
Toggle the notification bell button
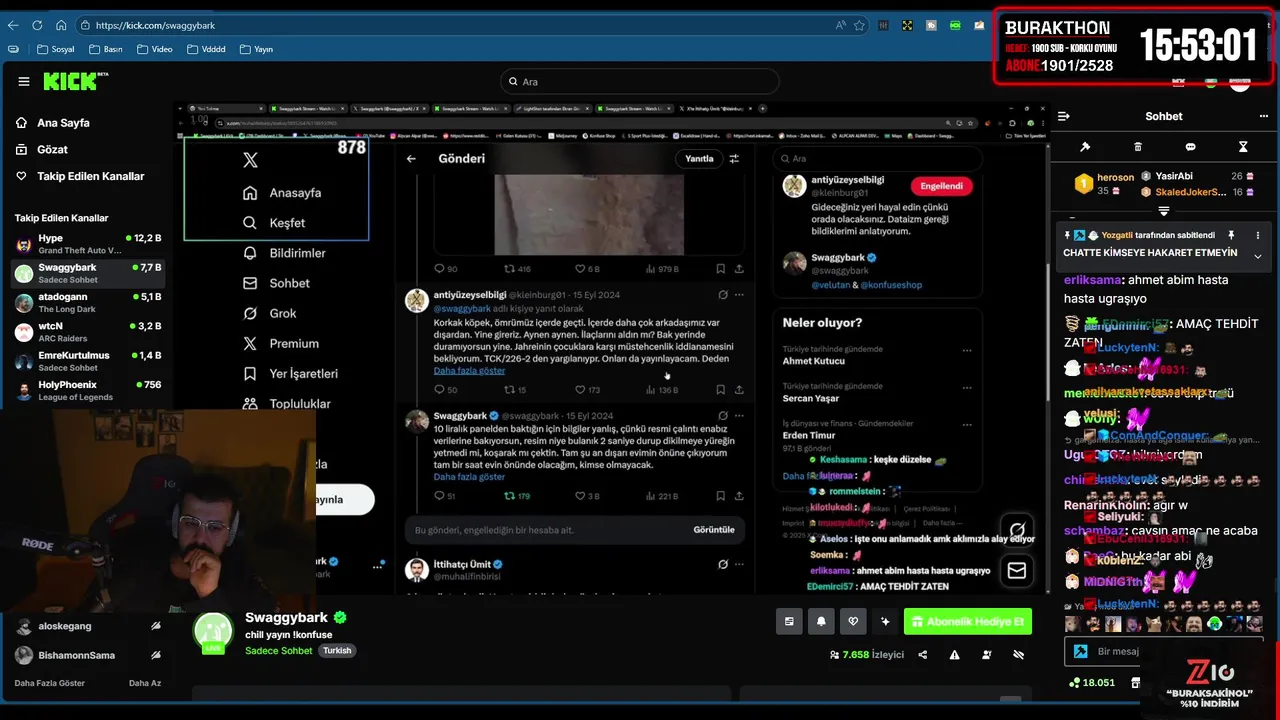tap(821, 621)
